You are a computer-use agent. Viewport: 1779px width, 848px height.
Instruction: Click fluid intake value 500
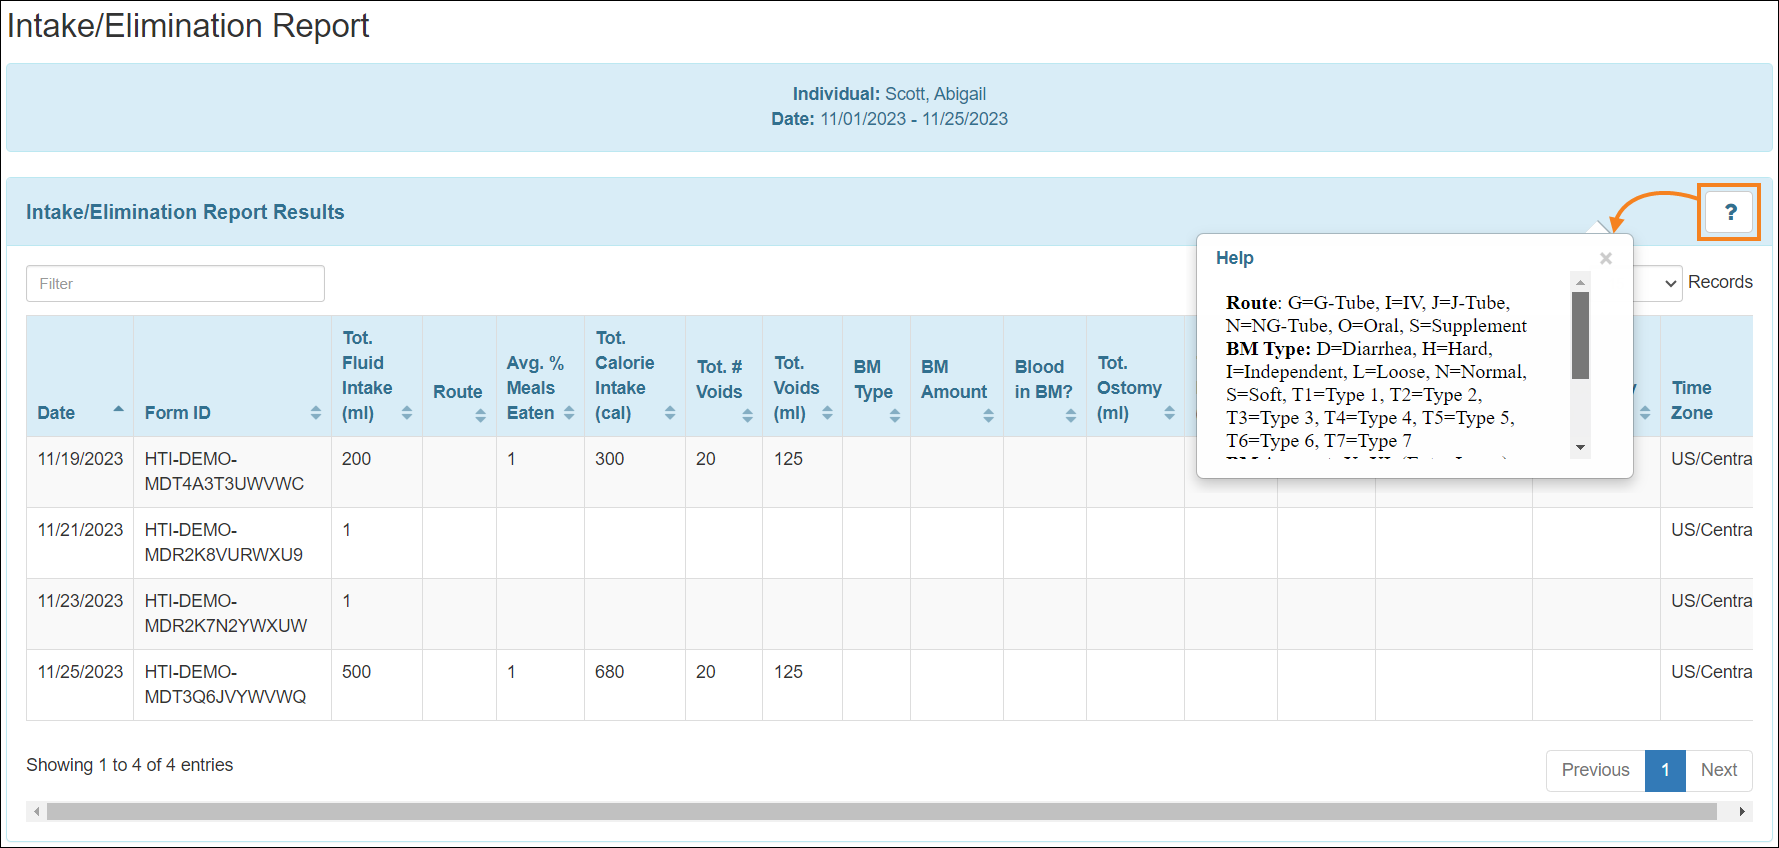click(356, 672)
